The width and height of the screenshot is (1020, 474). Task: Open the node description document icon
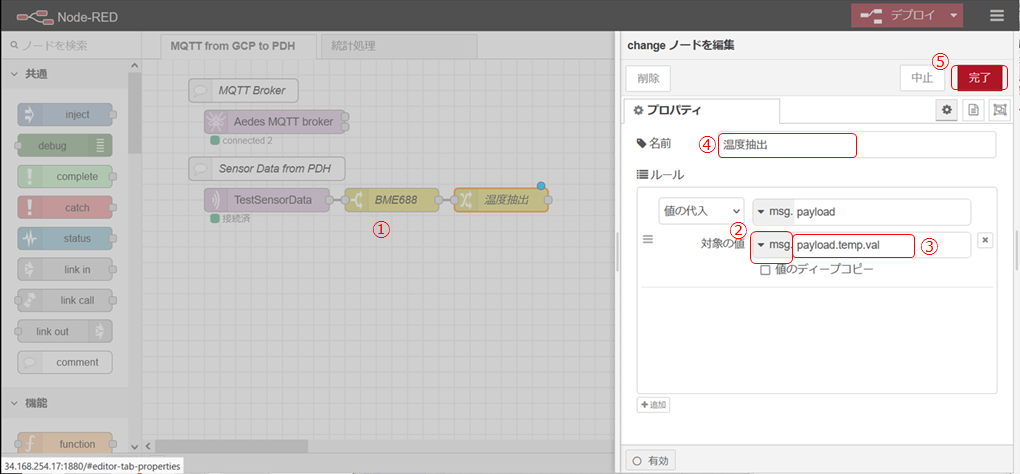pos(973,110)
